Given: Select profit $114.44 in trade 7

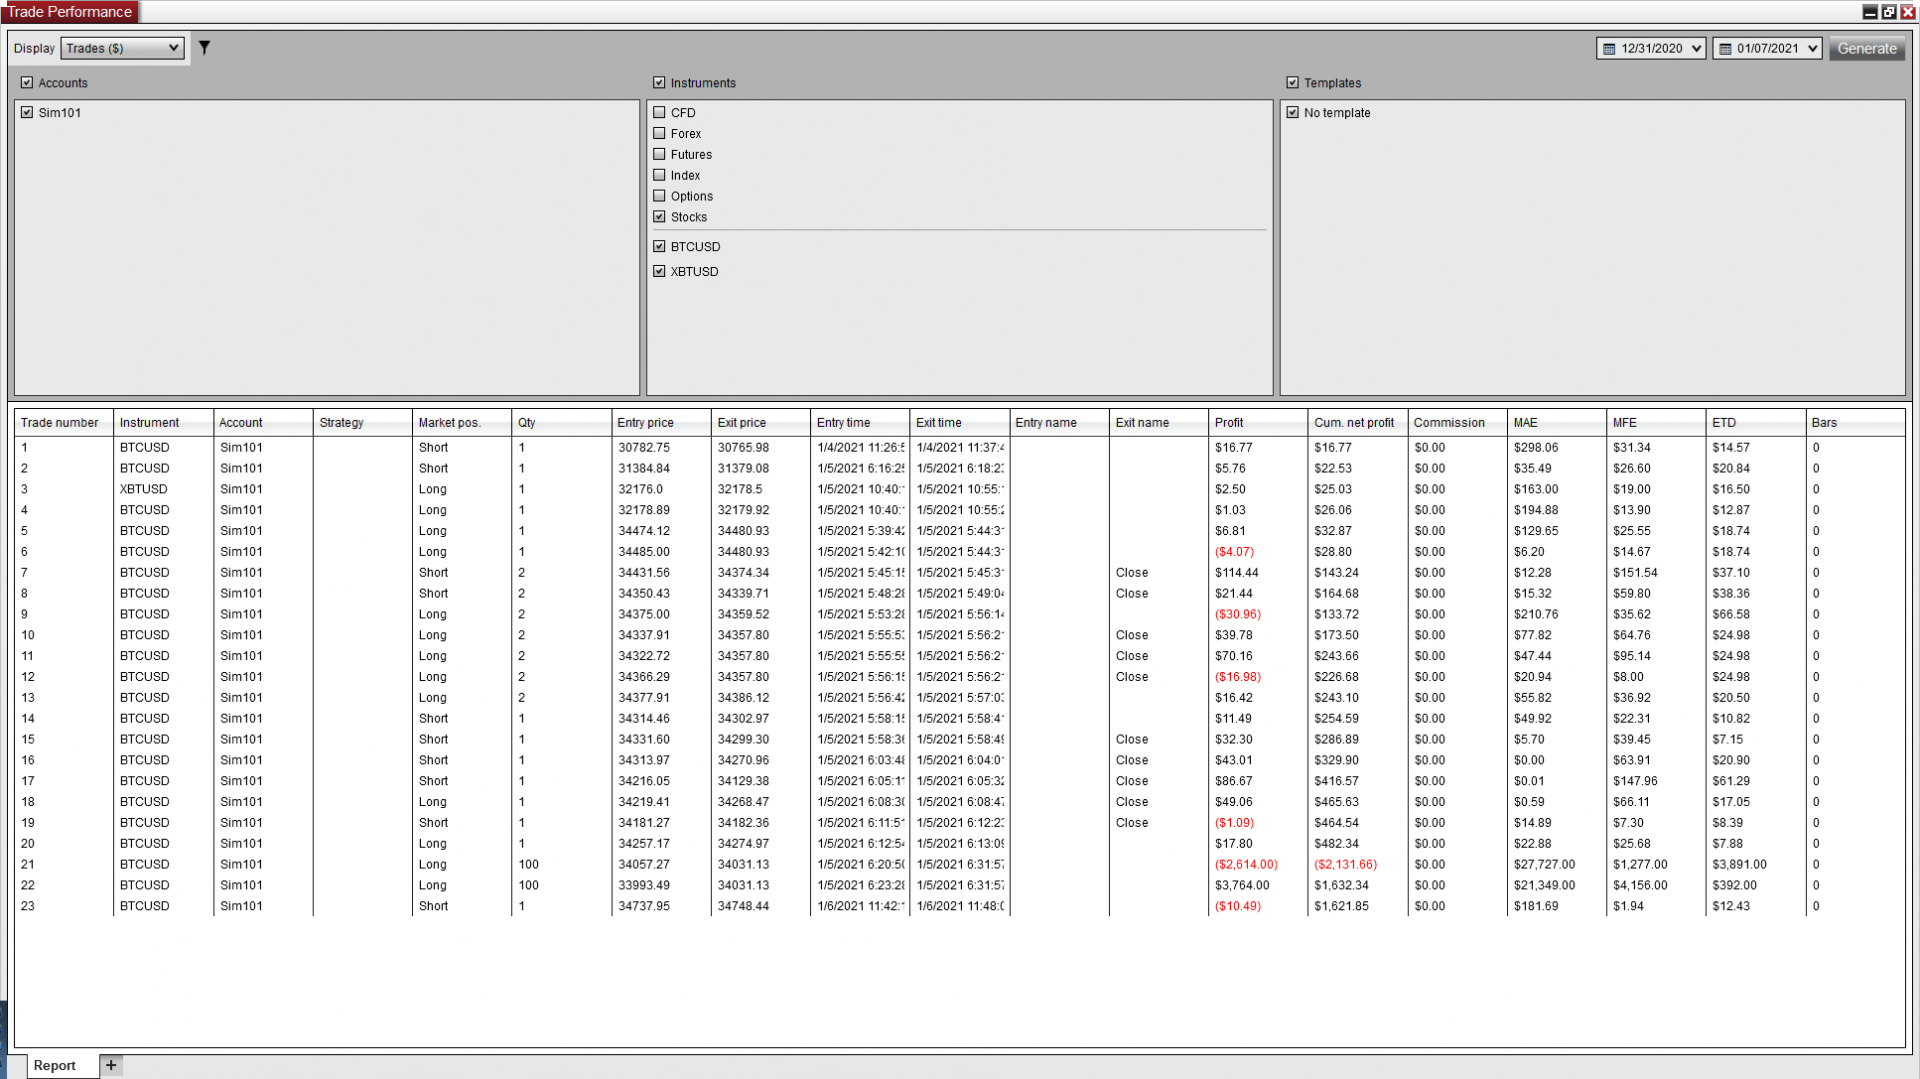Looking at the screenshot, I should click(x=1236, y=573).
